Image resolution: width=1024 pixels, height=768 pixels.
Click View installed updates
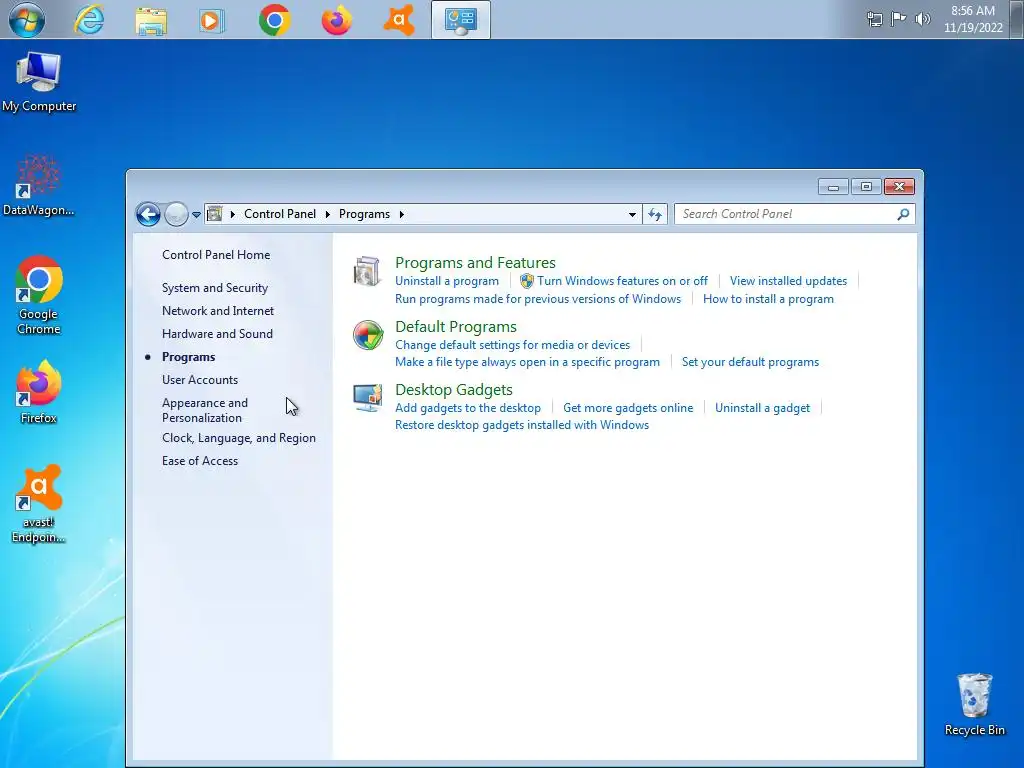click(788, 281)
